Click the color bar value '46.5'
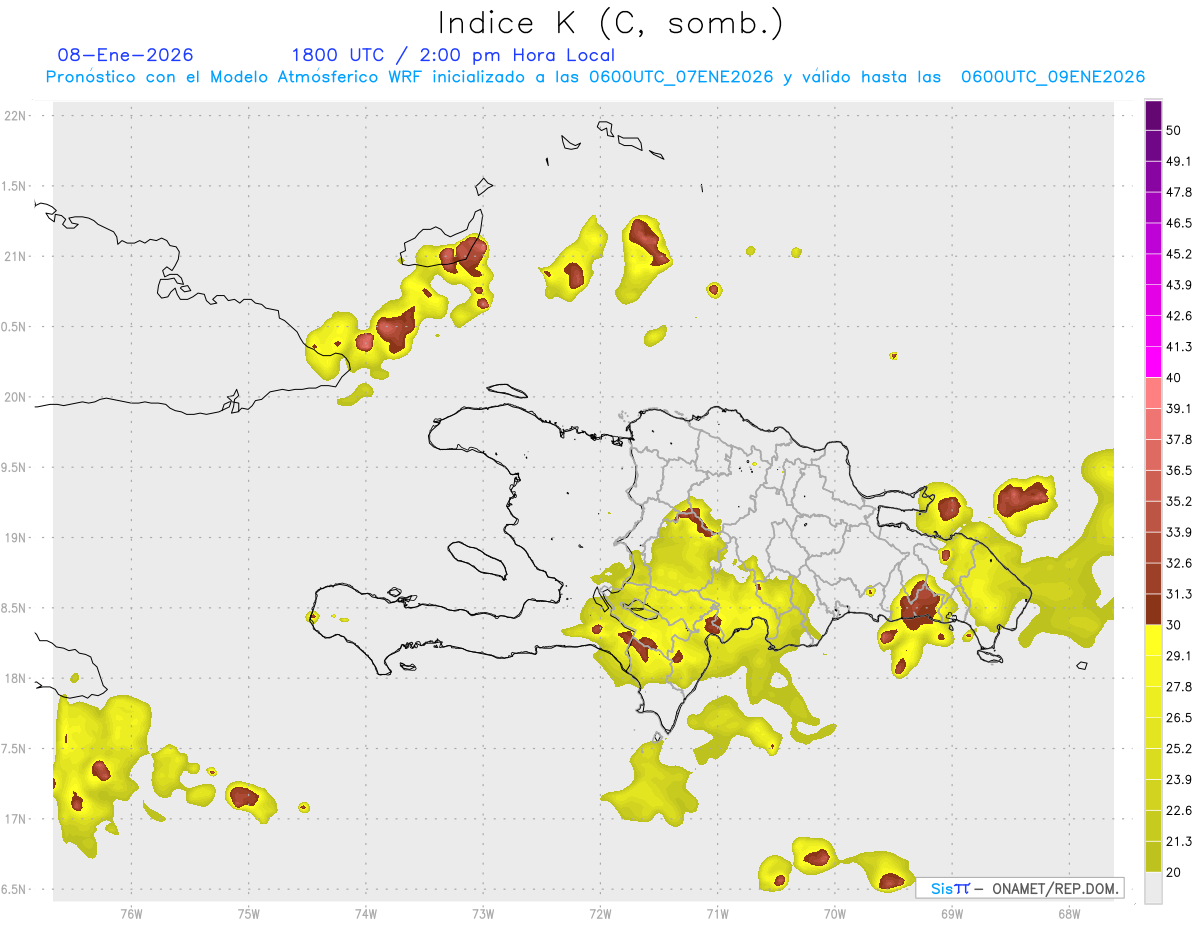1200x927 pixels. point(1179,223)
